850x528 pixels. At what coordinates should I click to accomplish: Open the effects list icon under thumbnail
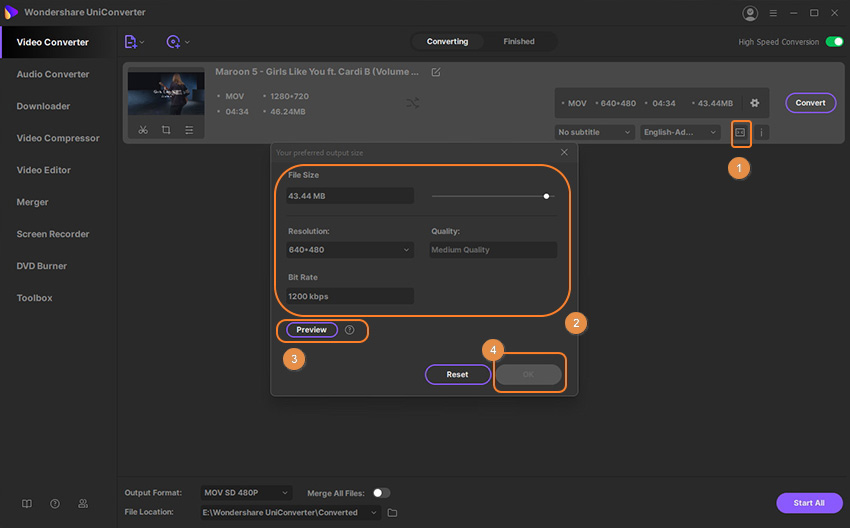click(189, 130)
